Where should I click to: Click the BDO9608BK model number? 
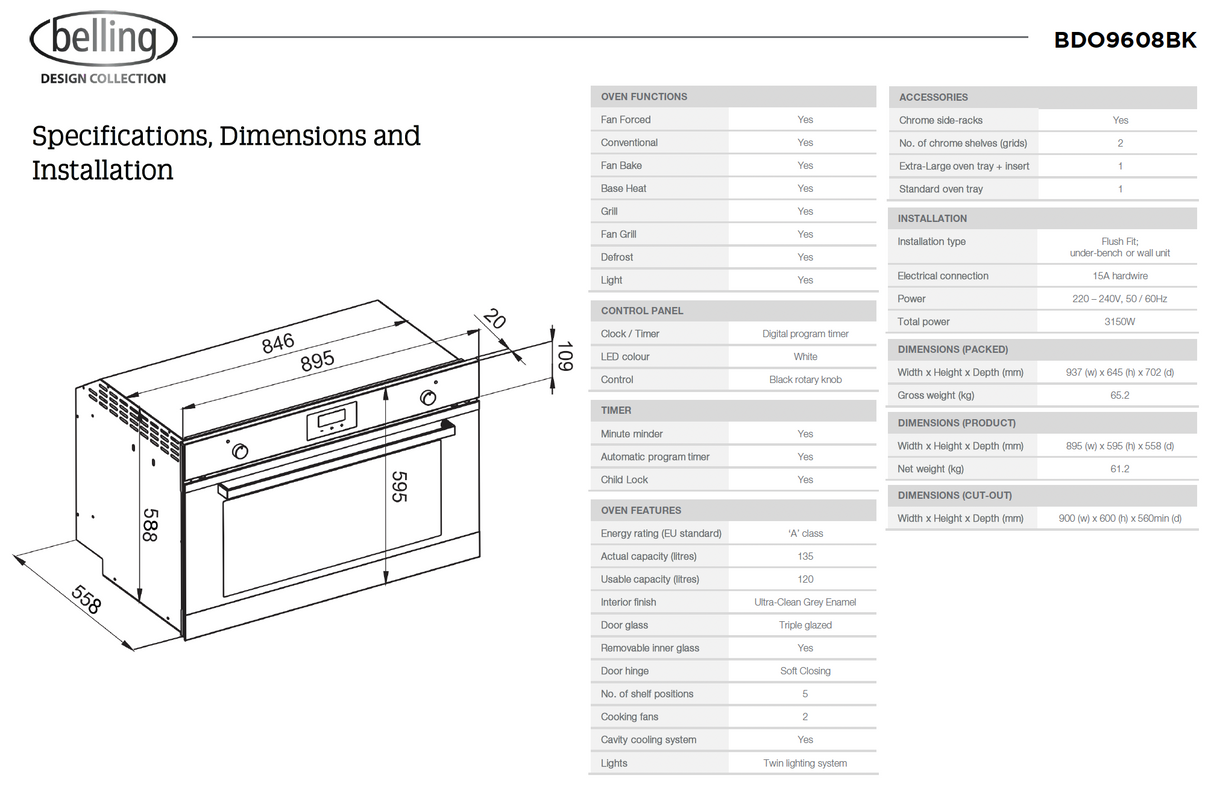click(x=1124, y=40)
